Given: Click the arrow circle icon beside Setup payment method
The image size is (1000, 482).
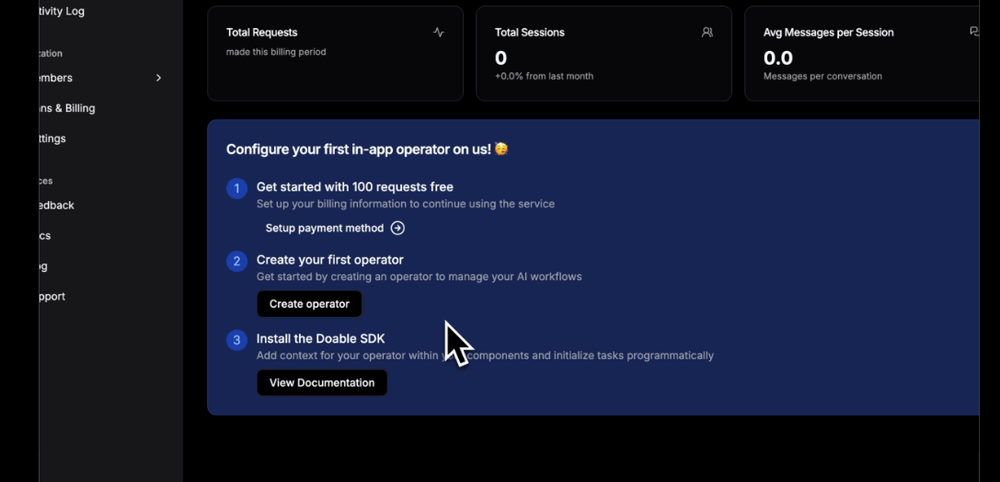Looking at the screenshot, I should pyautogui.click(x=397, y=228).
